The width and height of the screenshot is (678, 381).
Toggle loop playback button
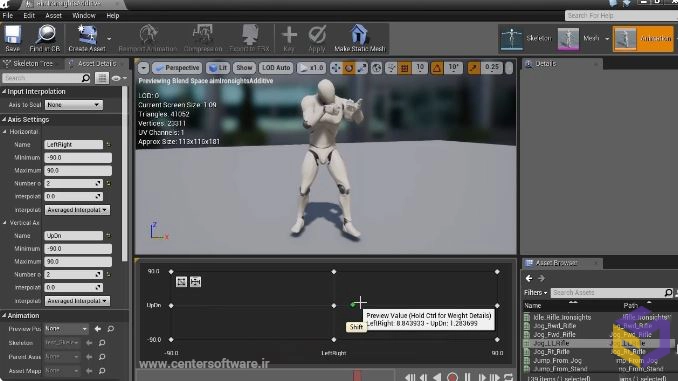[x=508, y=377]
